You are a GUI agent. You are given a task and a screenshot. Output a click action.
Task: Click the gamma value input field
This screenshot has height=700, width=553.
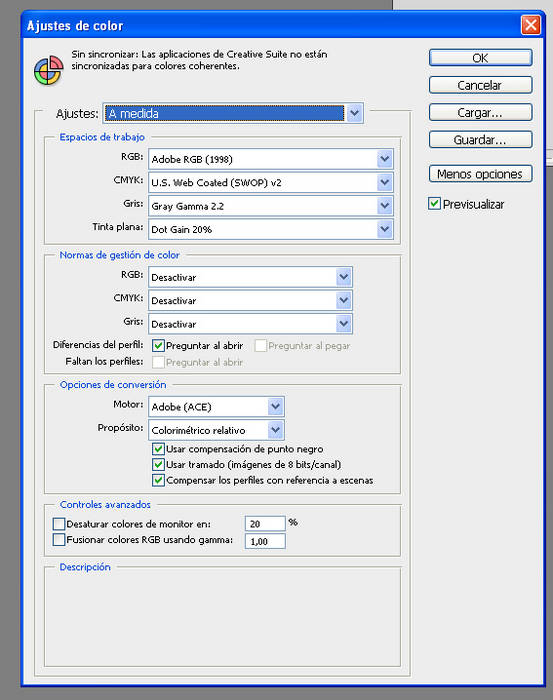pyautogui.click(x=265, y=541)
